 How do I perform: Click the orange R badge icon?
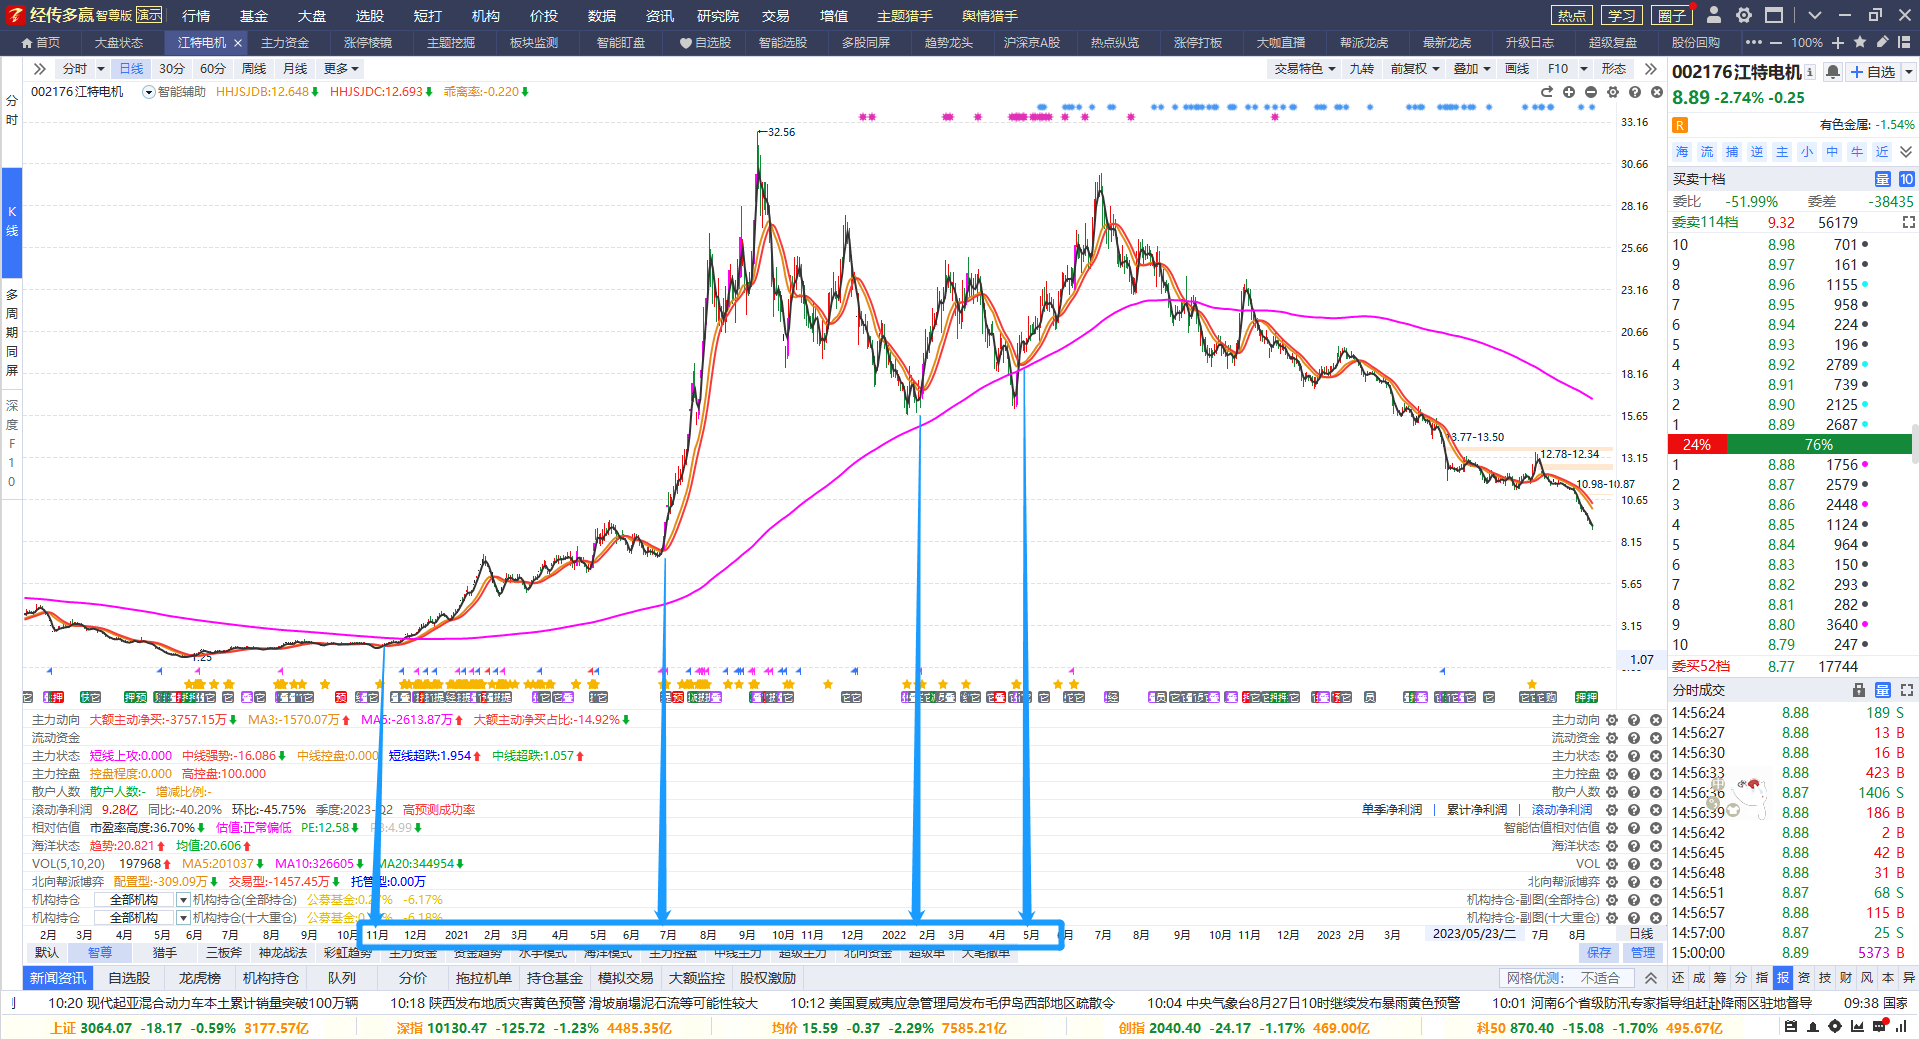point(1680,125)
